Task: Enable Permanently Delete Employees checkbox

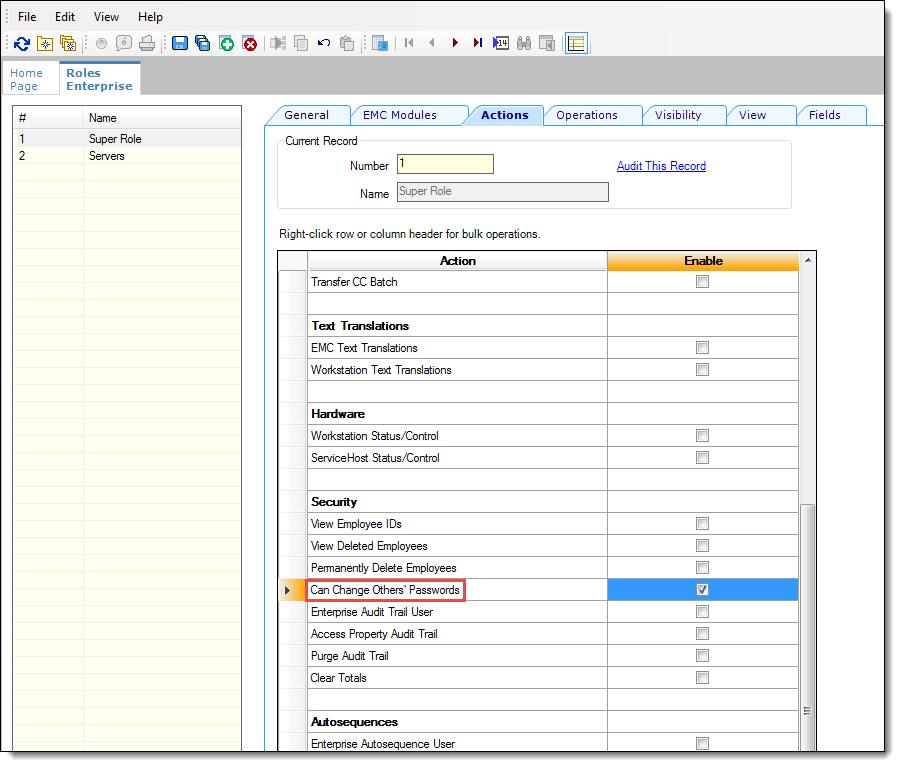Action: click(x=702, y=567)
